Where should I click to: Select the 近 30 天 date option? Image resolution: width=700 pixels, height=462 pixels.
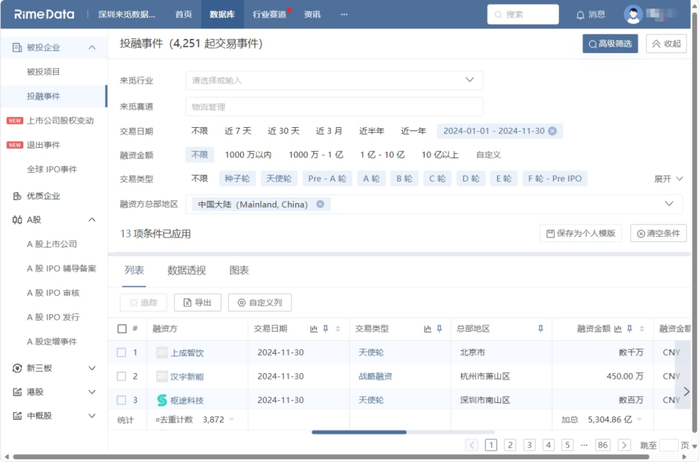pos(283,131)
